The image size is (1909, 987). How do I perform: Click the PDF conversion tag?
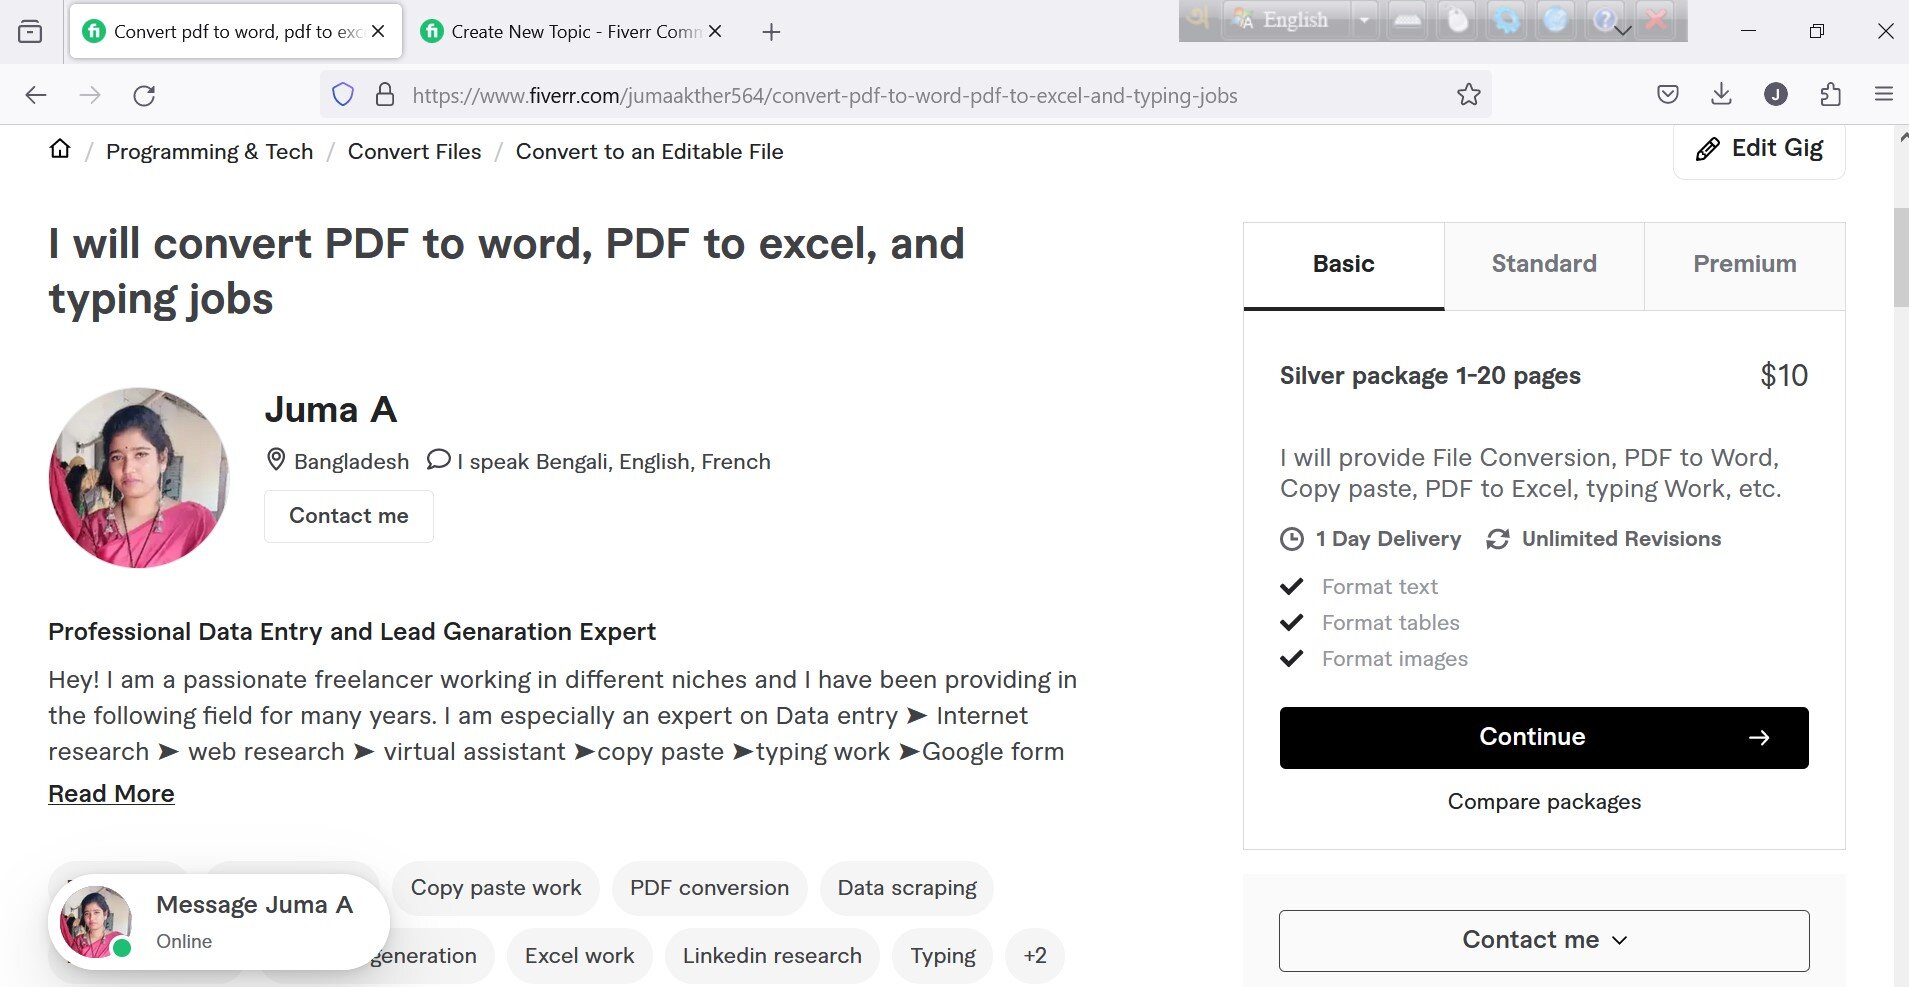[709, 887]
